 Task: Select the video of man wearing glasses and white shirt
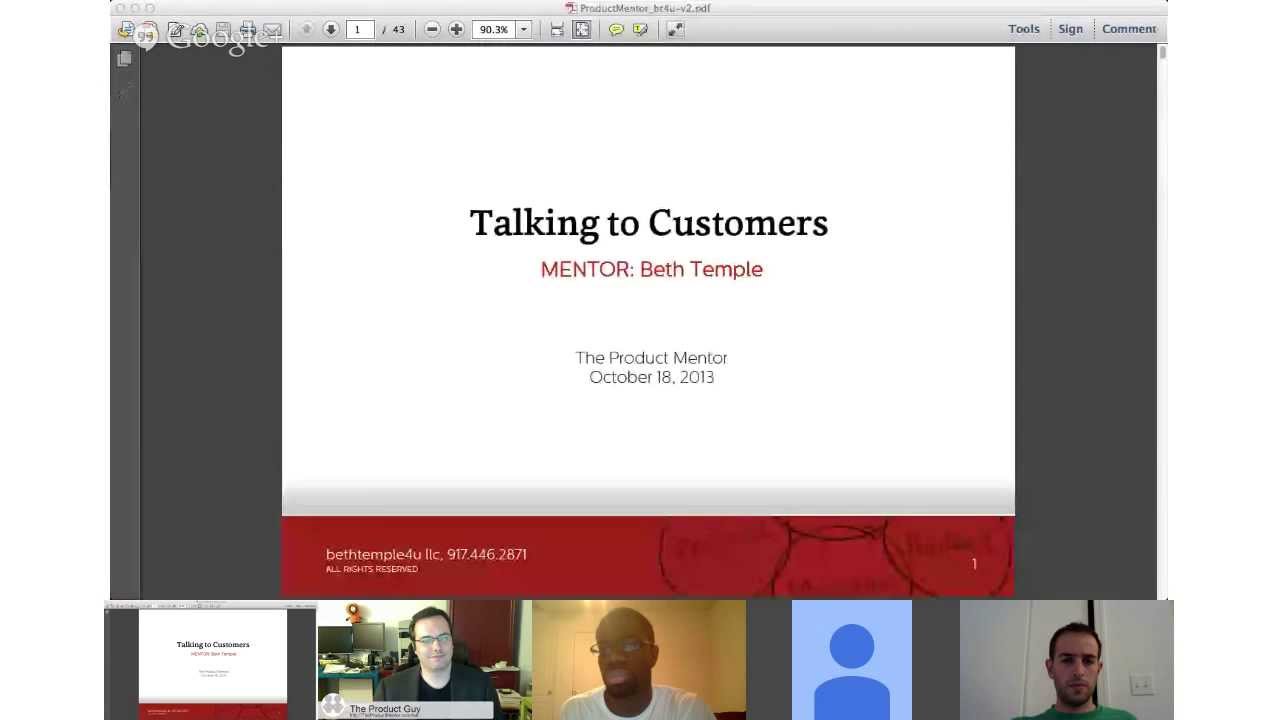(639, 660)
